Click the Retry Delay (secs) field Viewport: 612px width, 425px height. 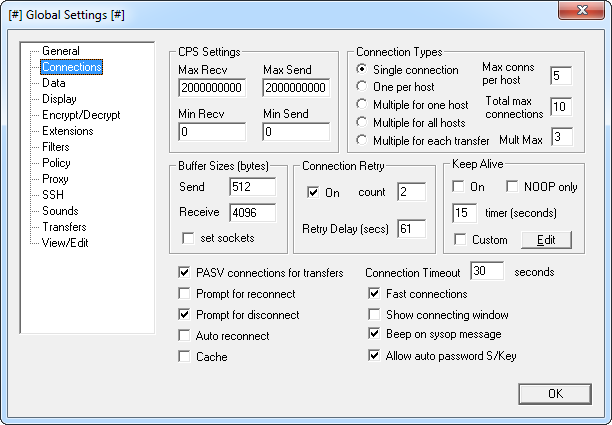[412, 229]
